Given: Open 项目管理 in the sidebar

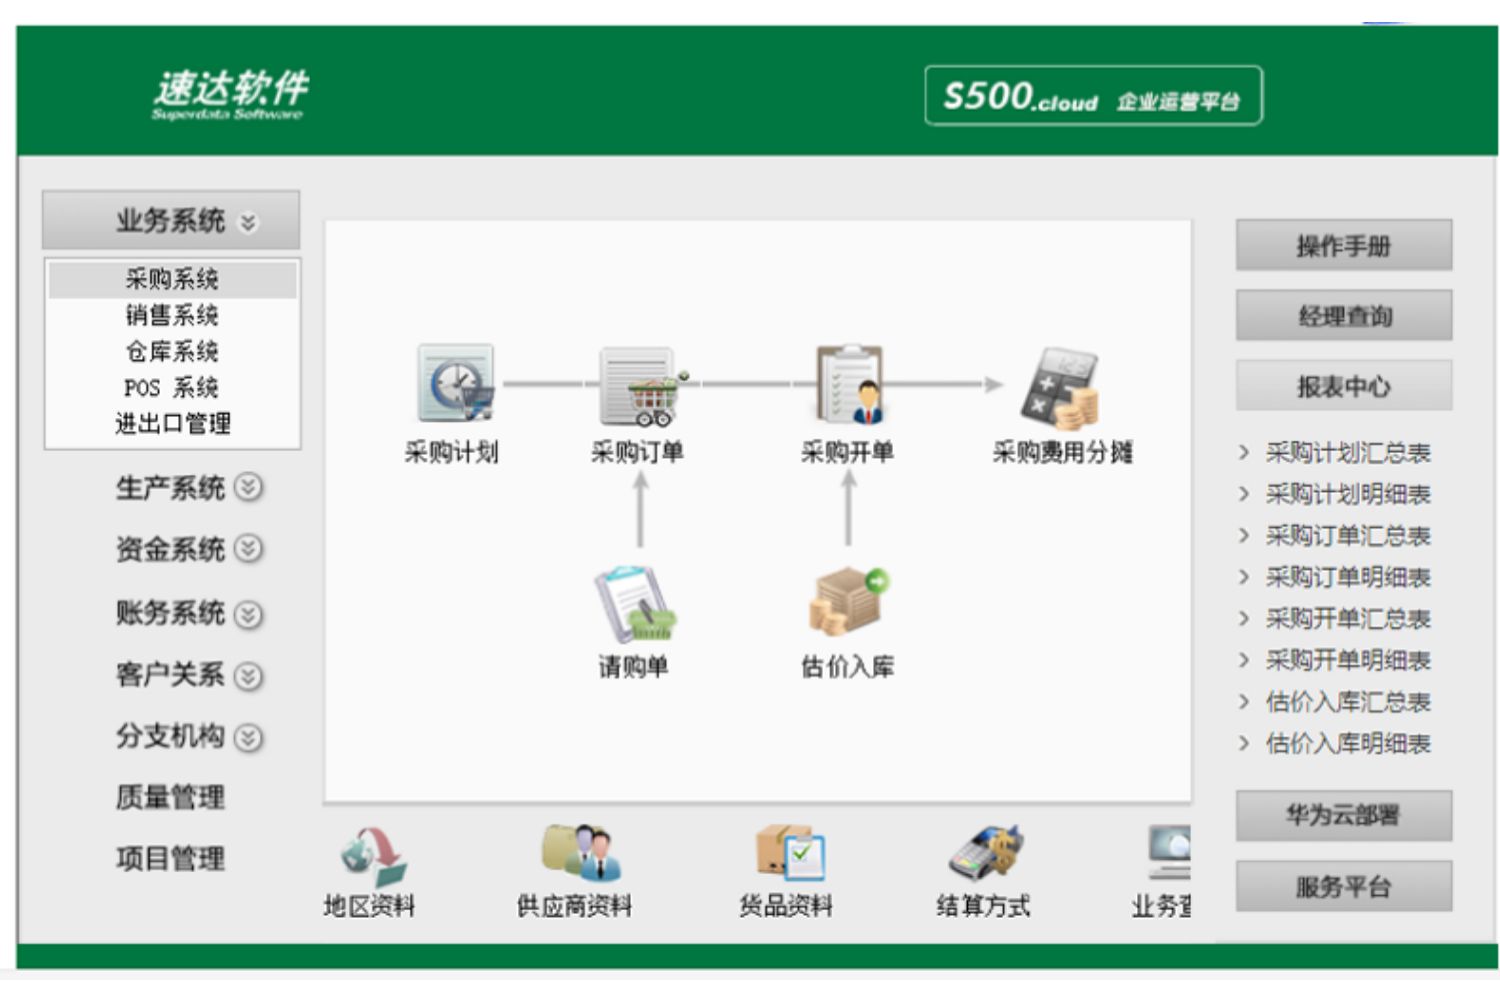Looking at the screenshot, I should pos(170,859).
